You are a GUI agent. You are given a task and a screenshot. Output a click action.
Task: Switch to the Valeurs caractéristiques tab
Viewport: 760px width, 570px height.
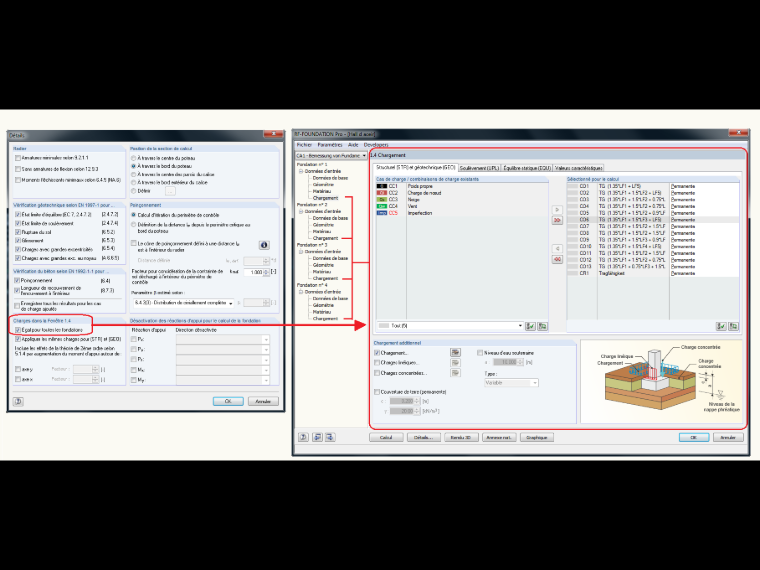(579, 168)
